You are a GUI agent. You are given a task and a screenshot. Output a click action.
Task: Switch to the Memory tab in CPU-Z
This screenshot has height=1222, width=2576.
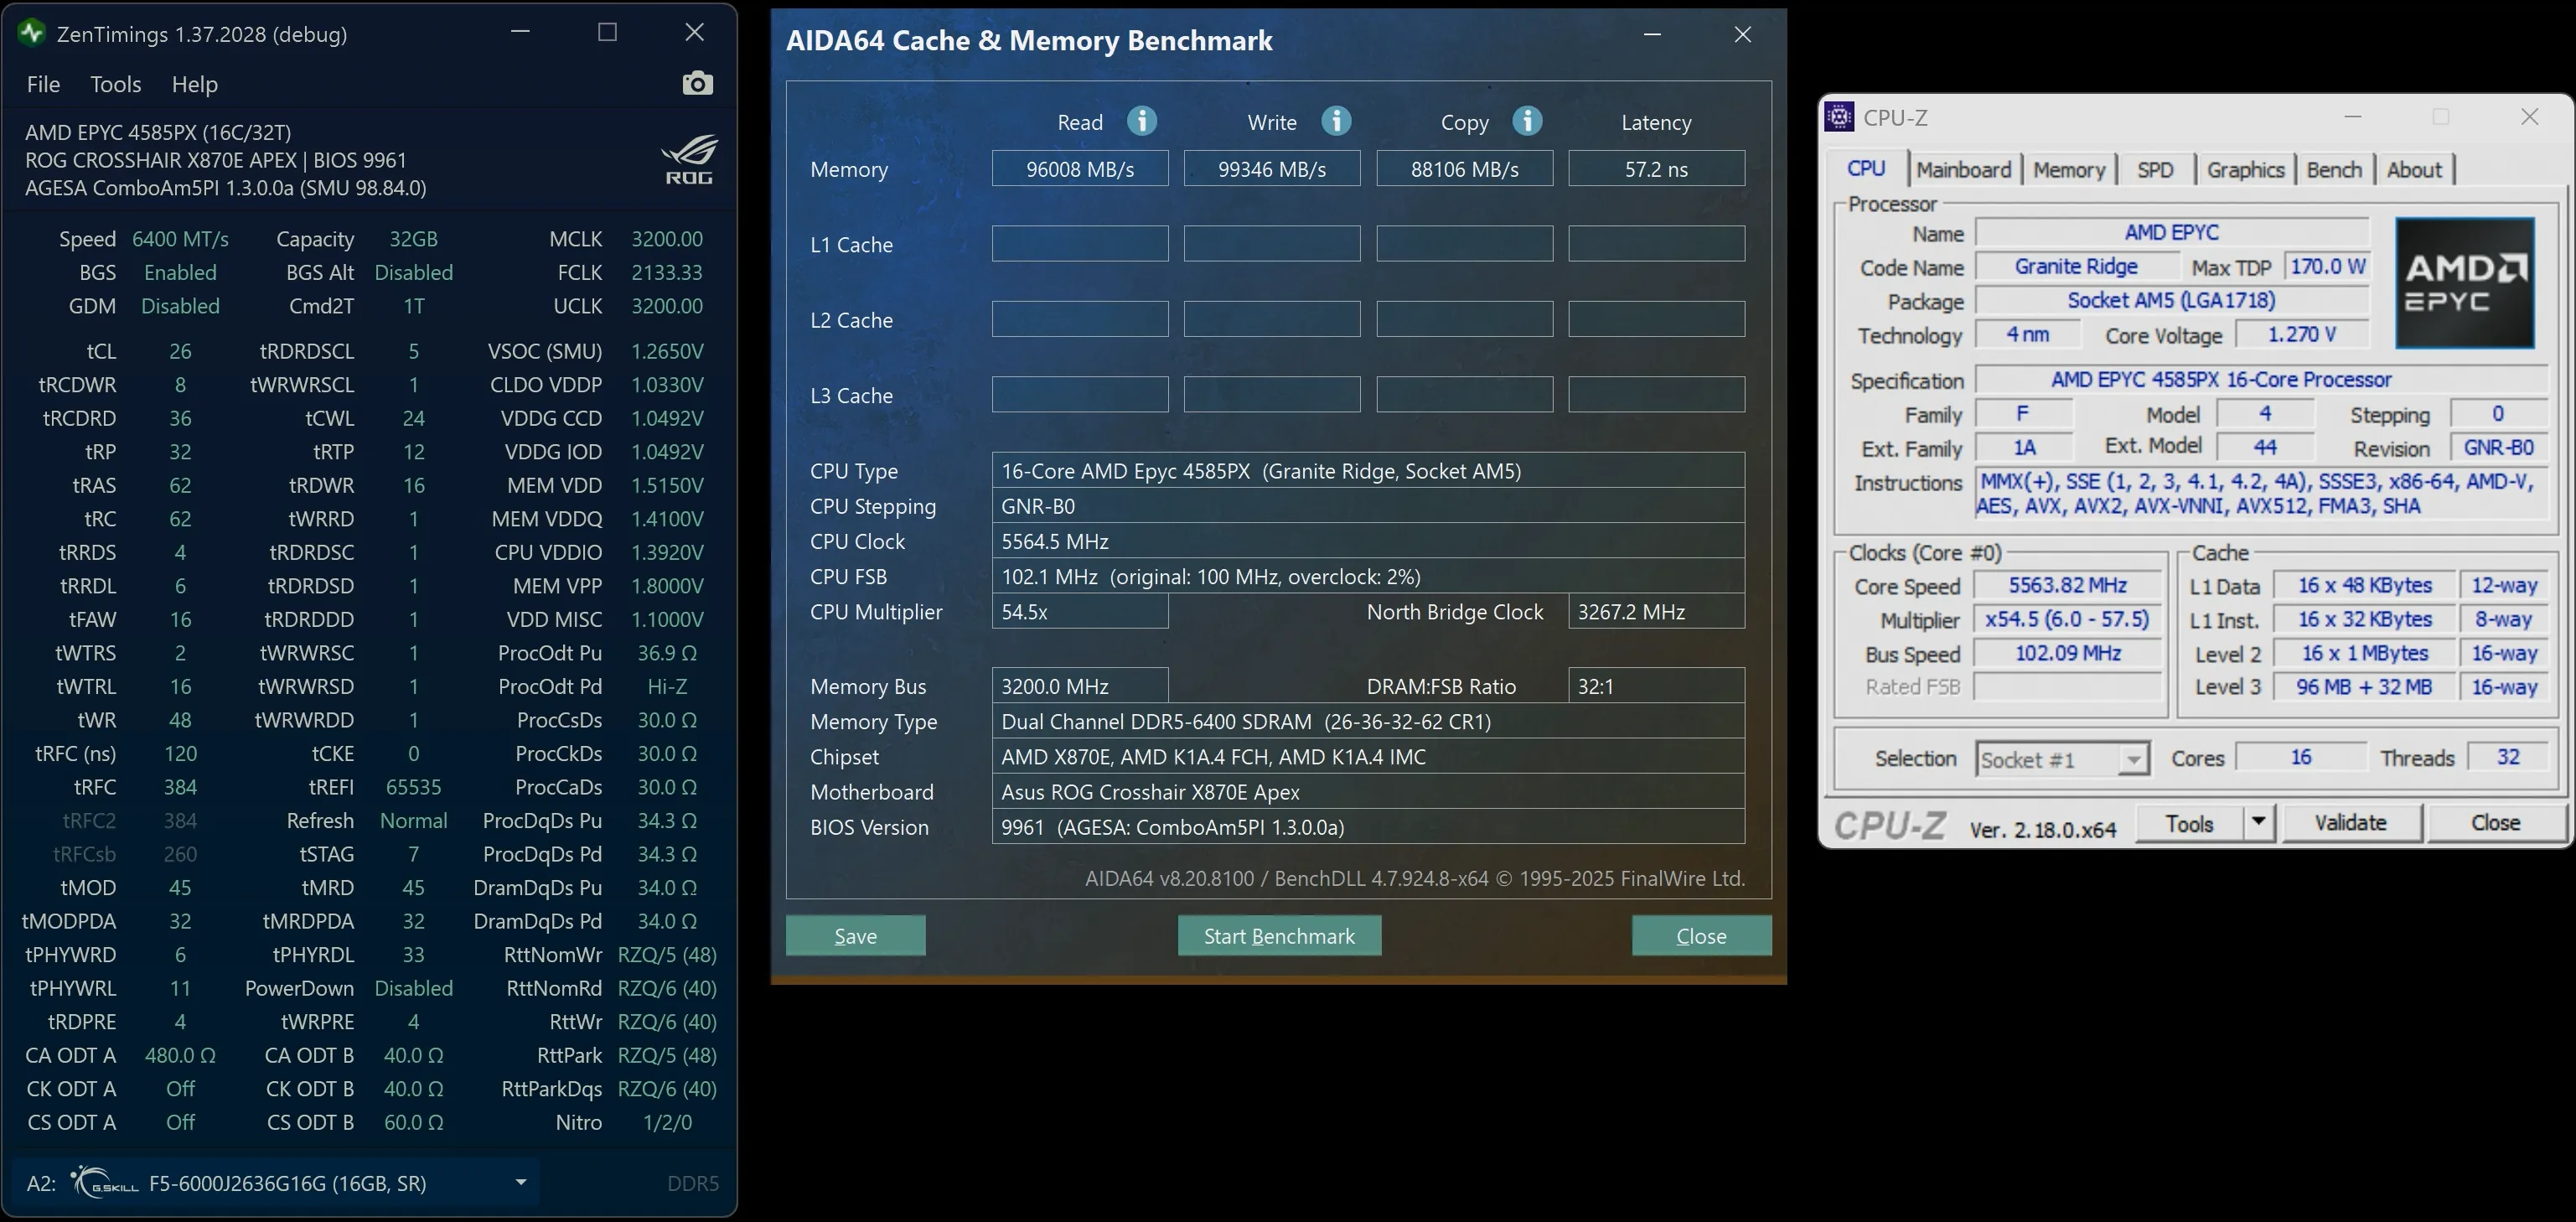(x=2069, y=169)
